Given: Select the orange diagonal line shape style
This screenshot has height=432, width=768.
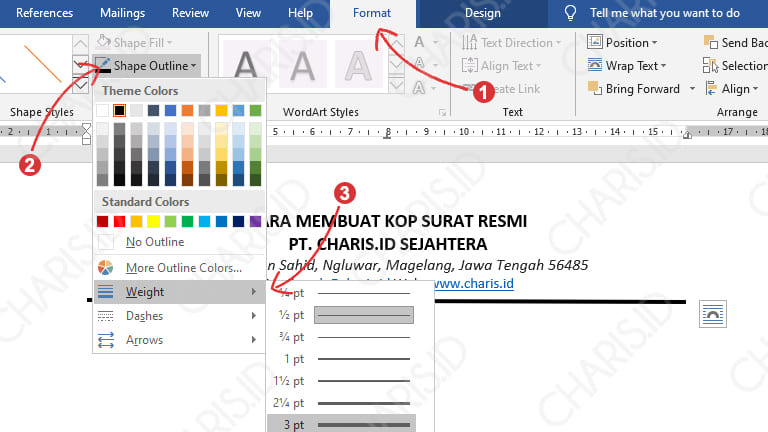Looking at the screenshot, I should tap(43, 64).
